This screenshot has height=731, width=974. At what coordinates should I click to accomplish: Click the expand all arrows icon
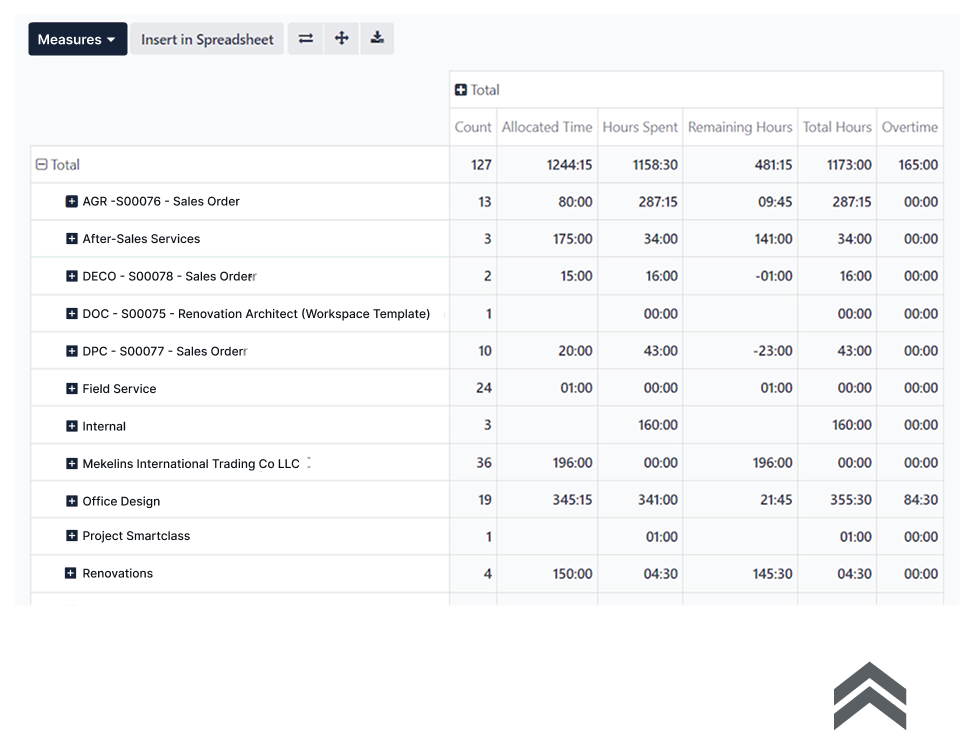[x=341, y=39]
